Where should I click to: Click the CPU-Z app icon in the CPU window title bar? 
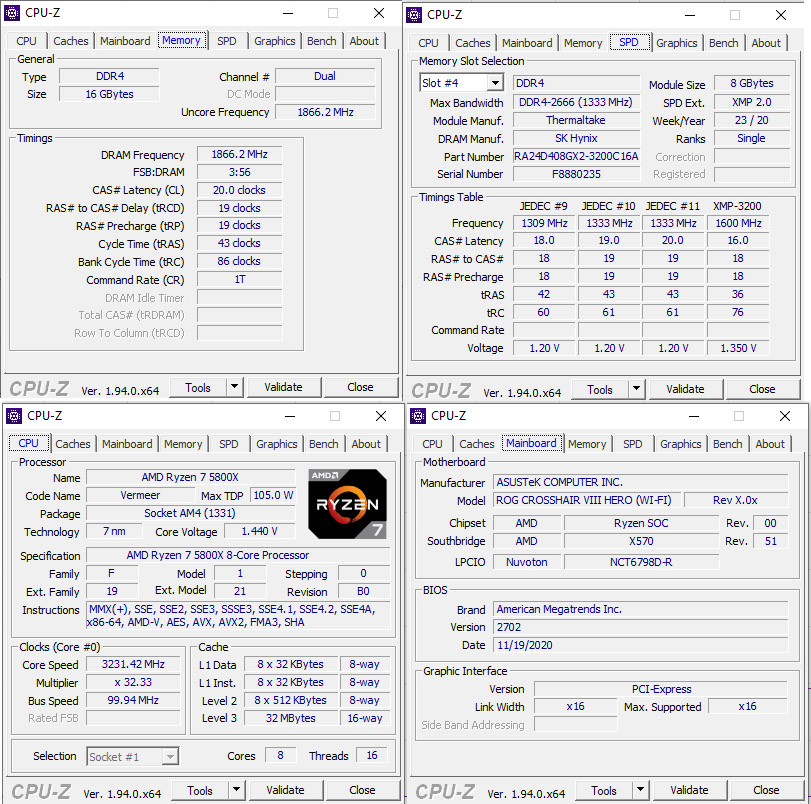pyautogui.click(x=14, y=416)
